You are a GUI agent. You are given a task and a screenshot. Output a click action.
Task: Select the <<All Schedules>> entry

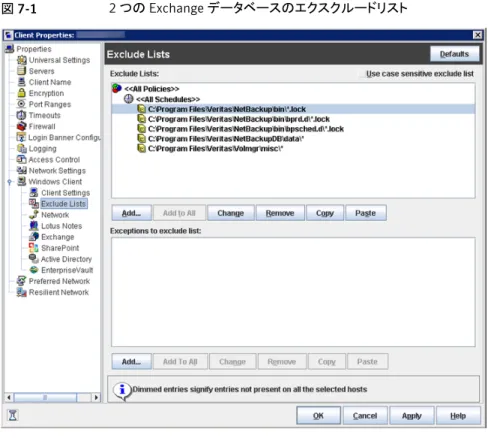click(x=168, y=99)
